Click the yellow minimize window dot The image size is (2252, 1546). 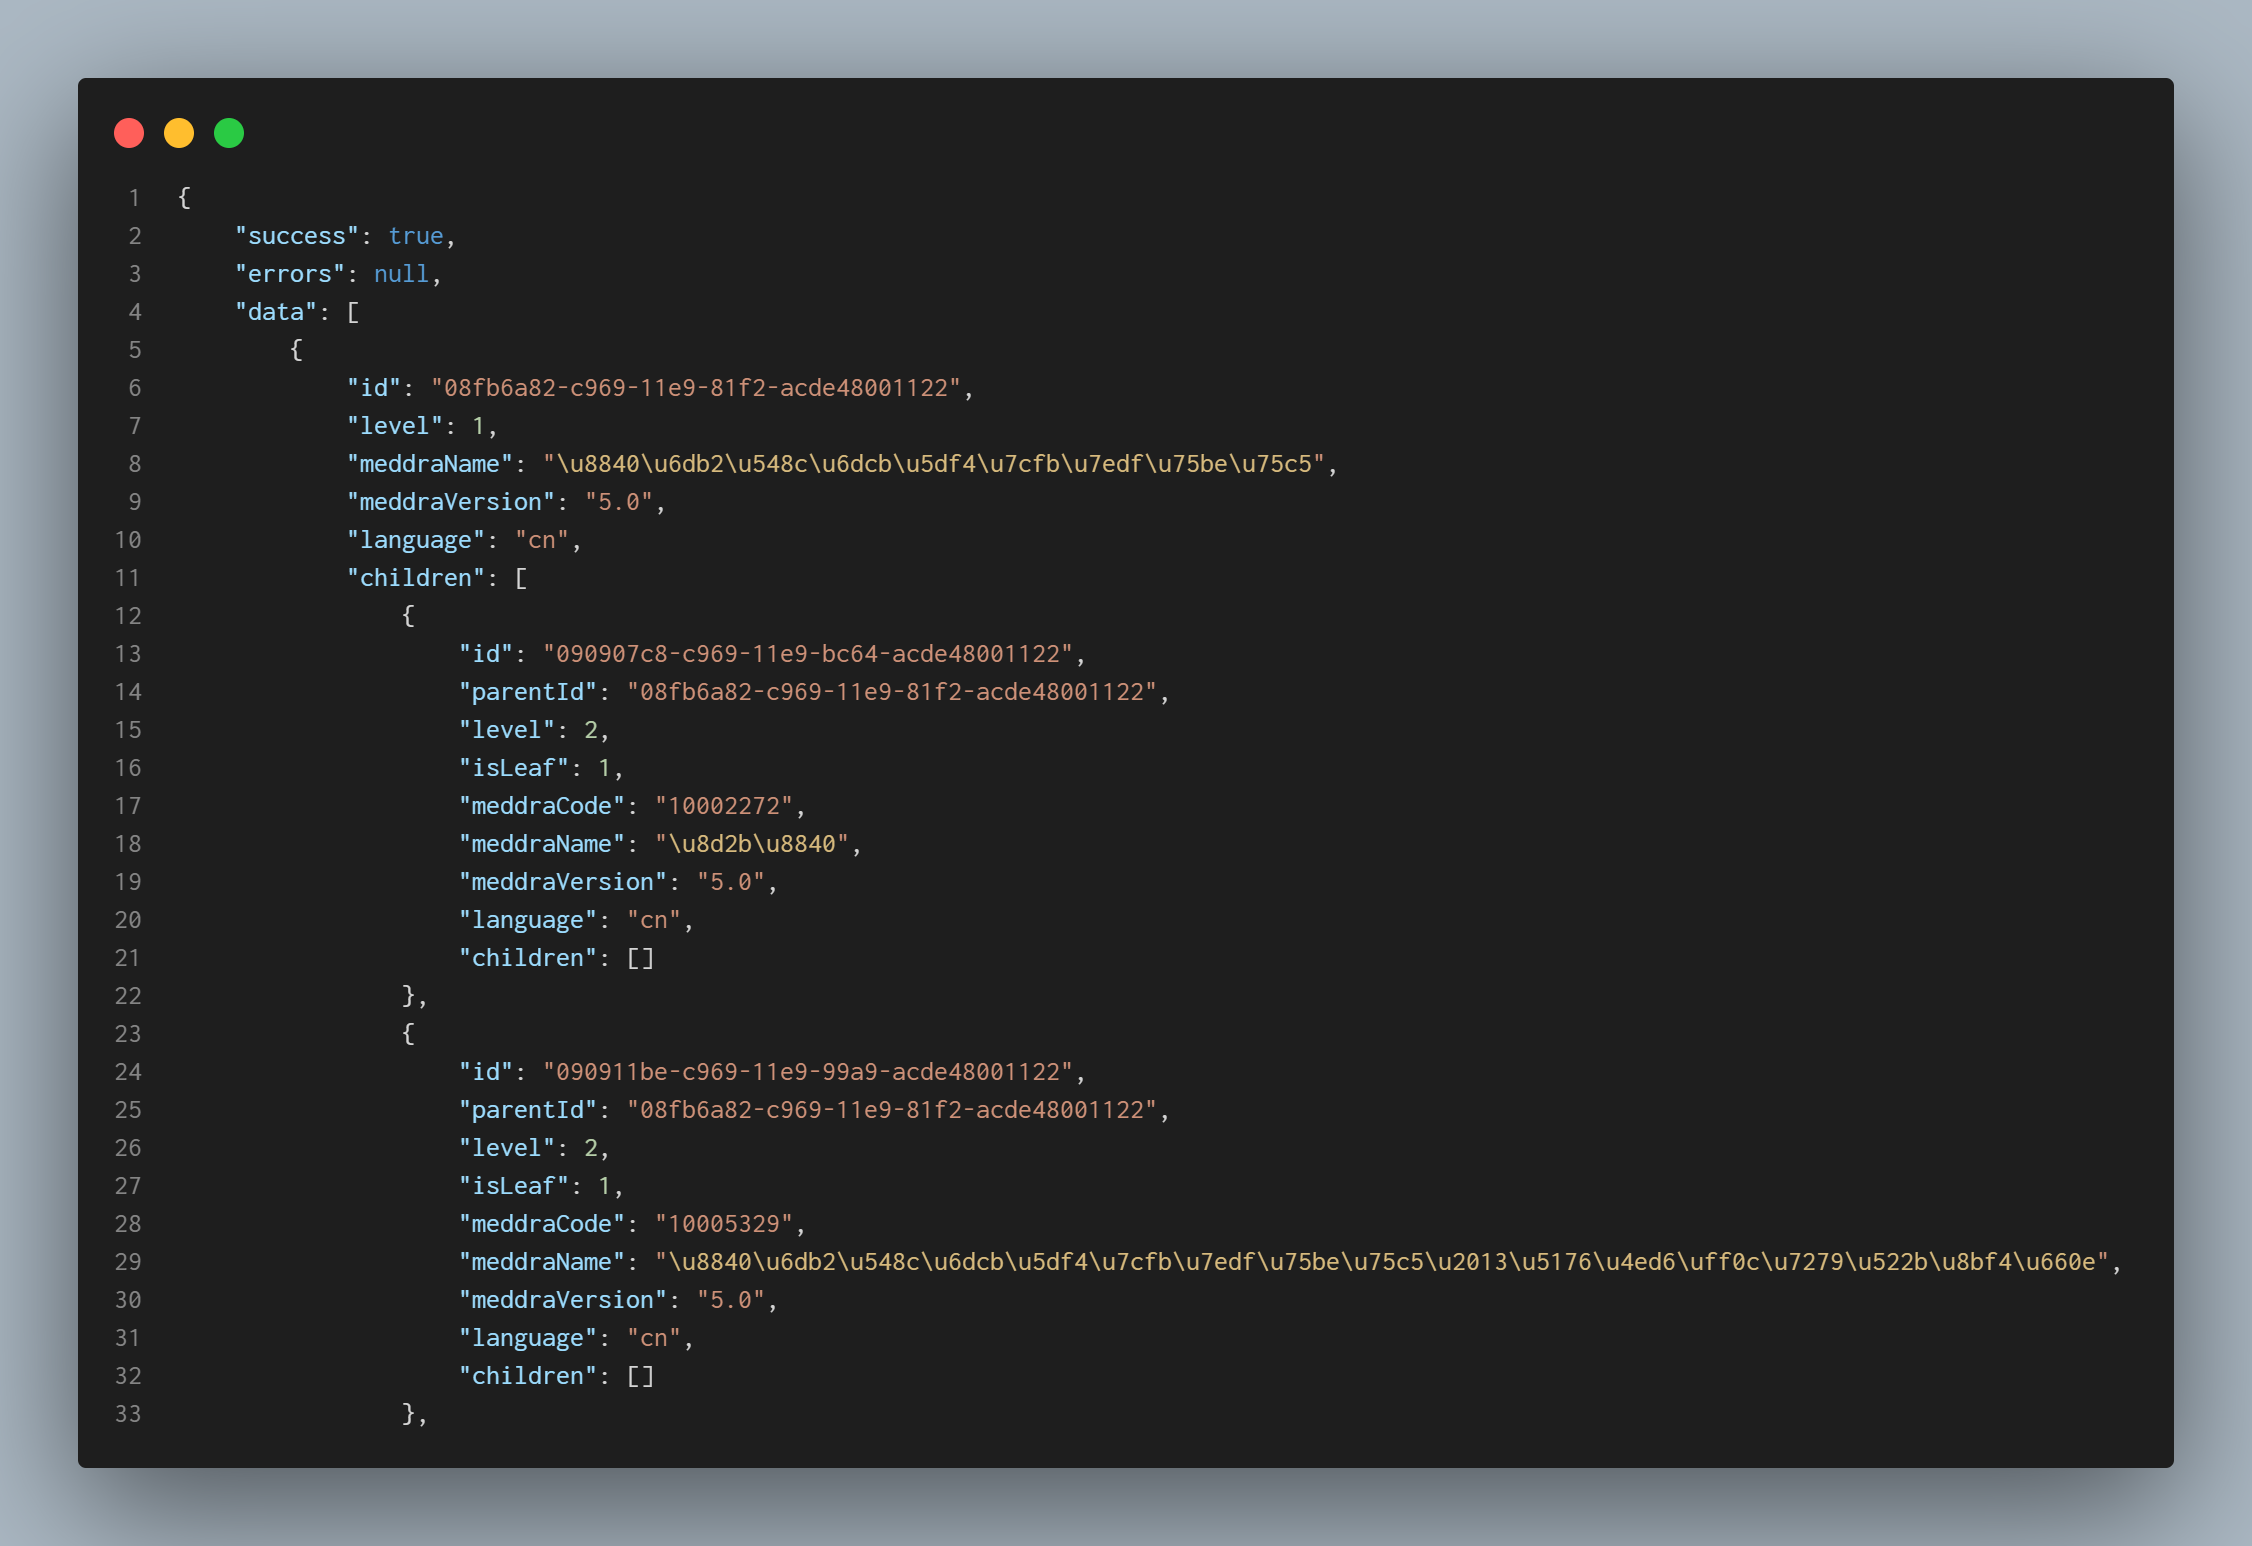tap(179, 133)
